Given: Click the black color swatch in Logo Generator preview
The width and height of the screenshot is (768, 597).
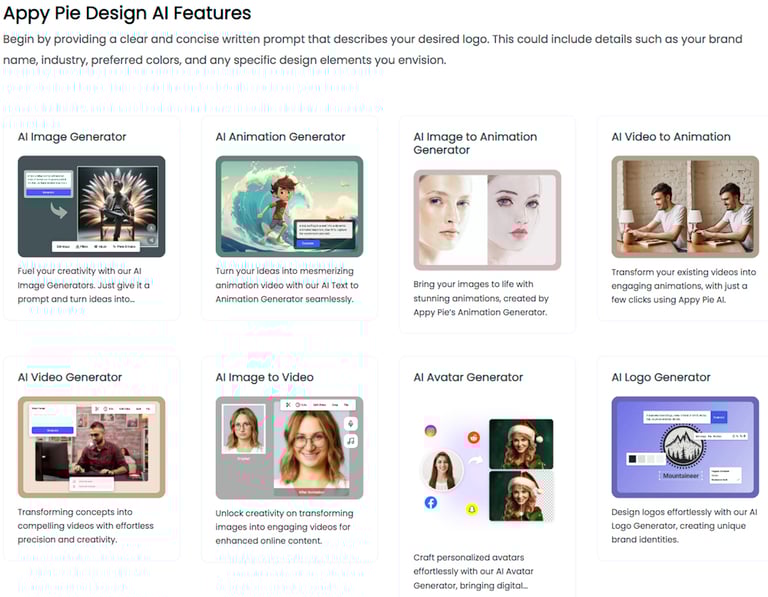Looking at the screenshot, I should pyautogui.click(x=632, y=459).
